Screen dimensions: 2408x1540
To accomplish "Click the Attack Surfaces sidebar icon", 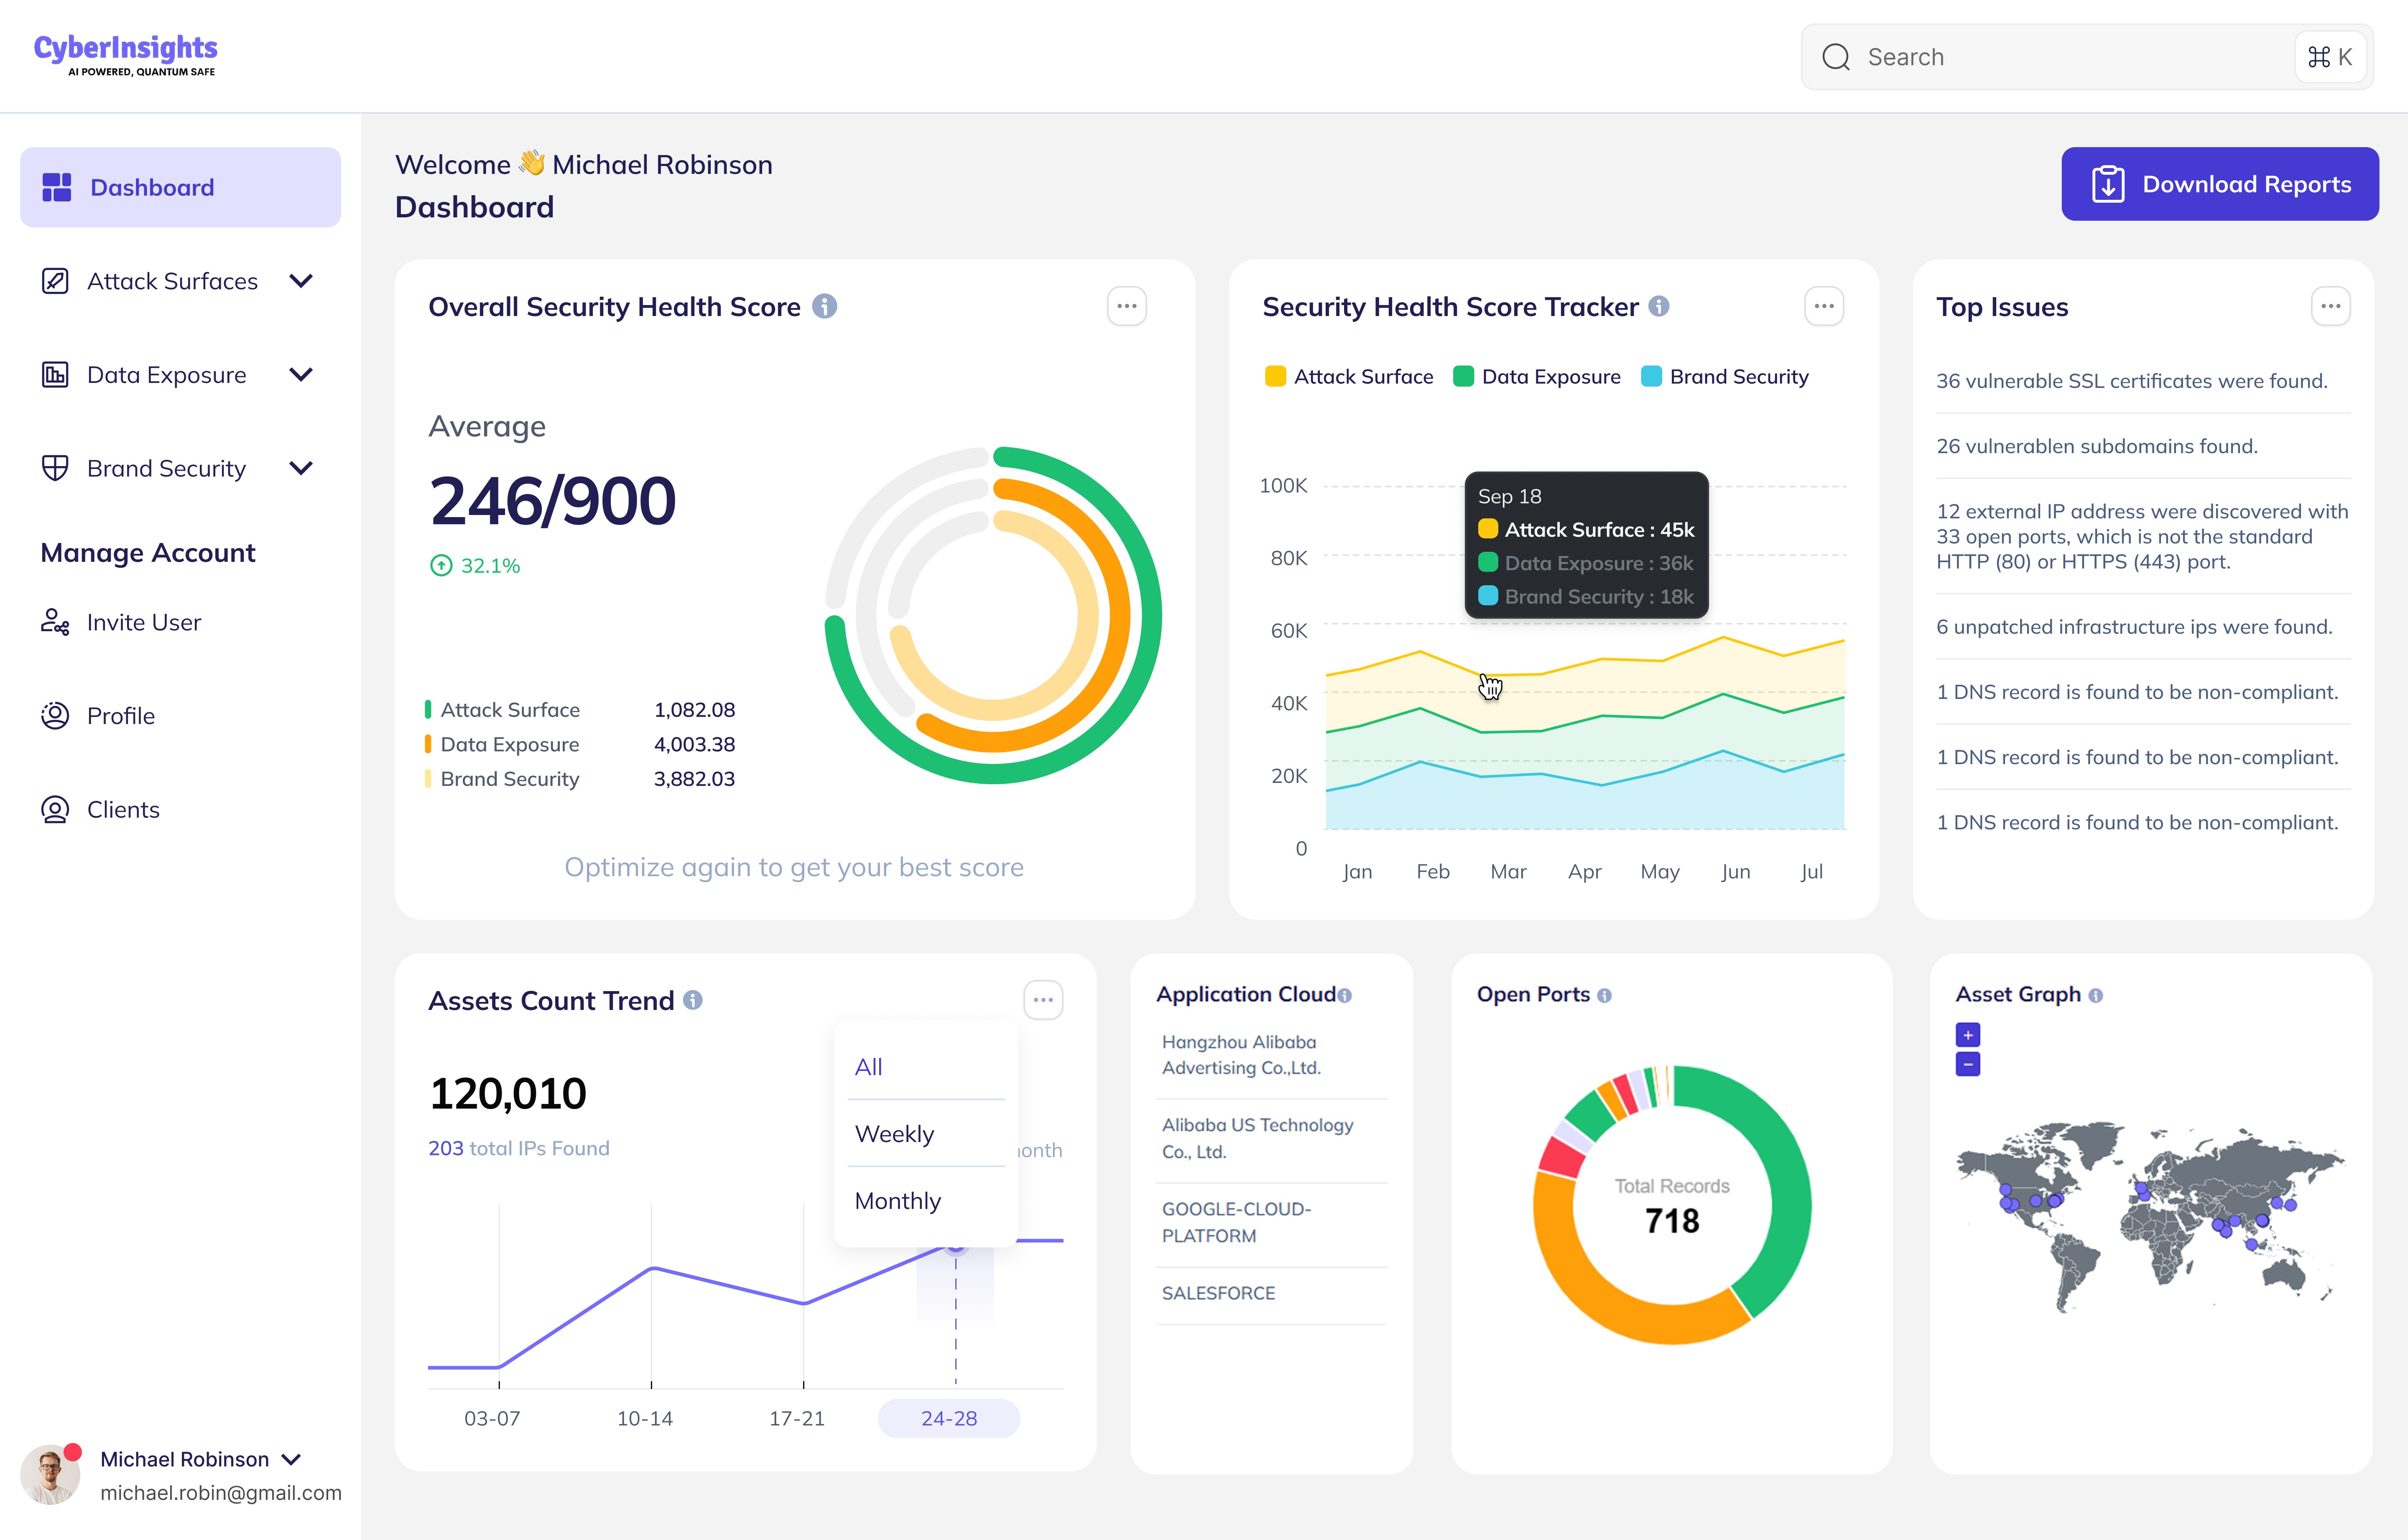I will [x=55, y=281].
